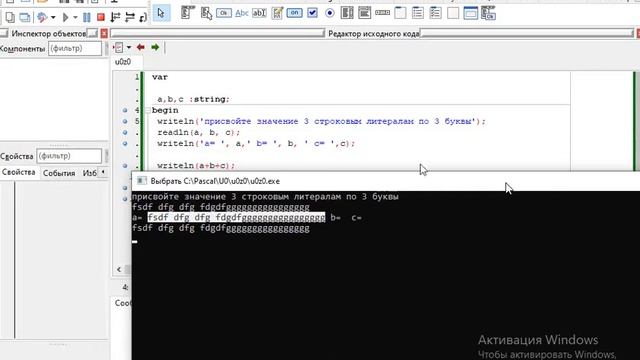The width and height of the screenshot is (640, 360).
Task: Switch to the События tab
Action: point(59,173)
